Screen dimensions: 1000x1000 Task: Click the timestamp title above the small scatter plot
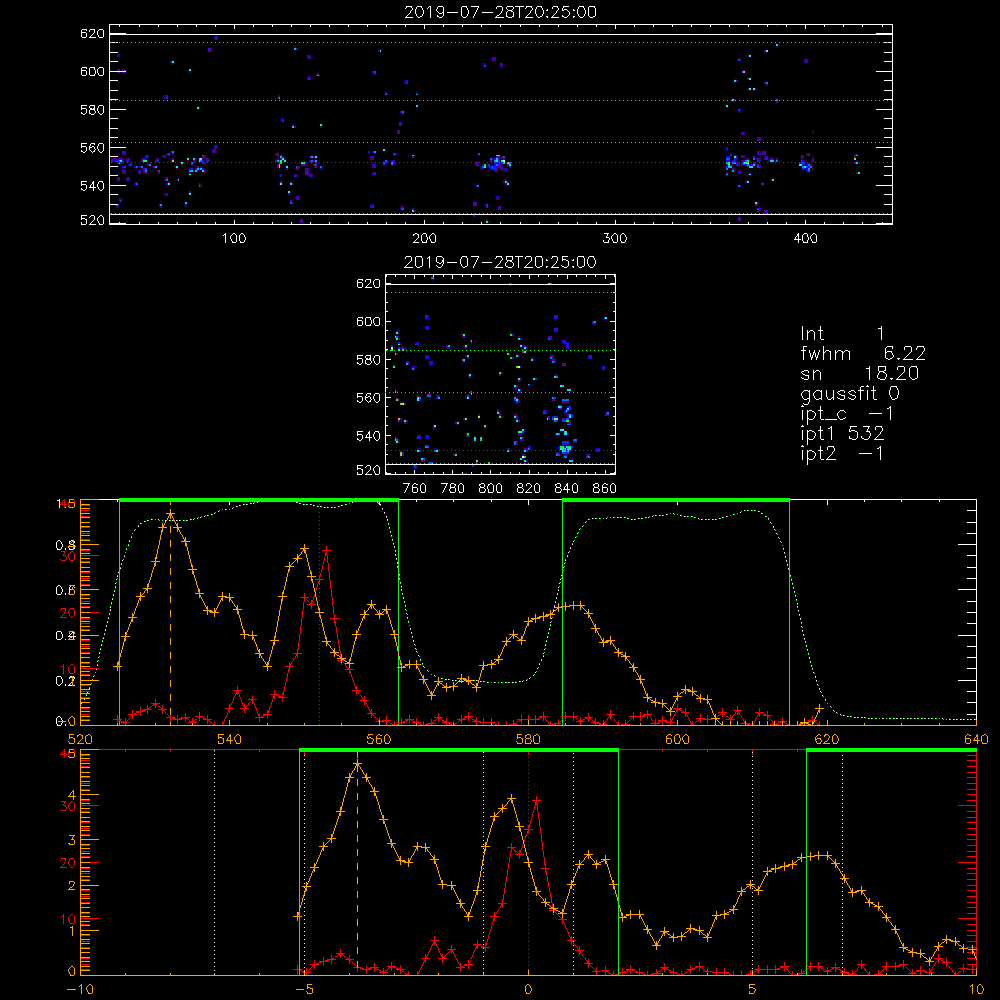pyautogui.click(x=500, y=262)
